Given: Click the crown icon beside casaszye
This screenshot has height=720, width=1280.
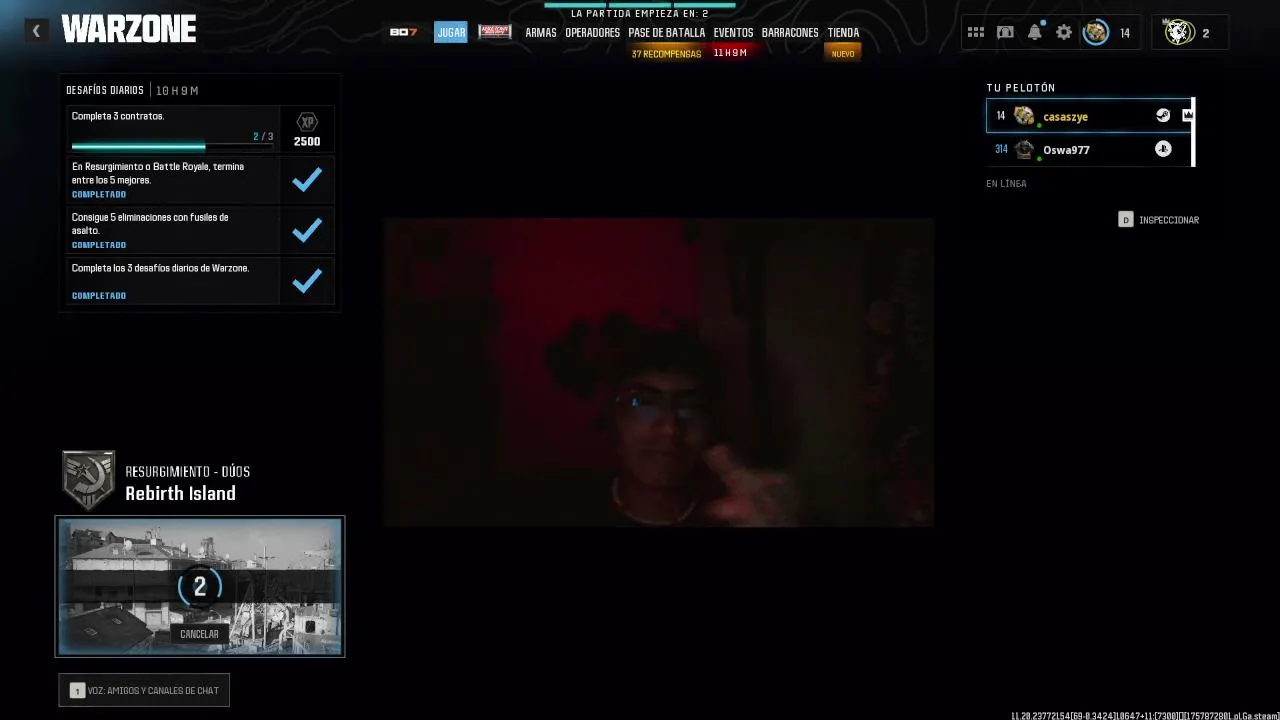Looking at the screenshot, I should click(1187, 115).
